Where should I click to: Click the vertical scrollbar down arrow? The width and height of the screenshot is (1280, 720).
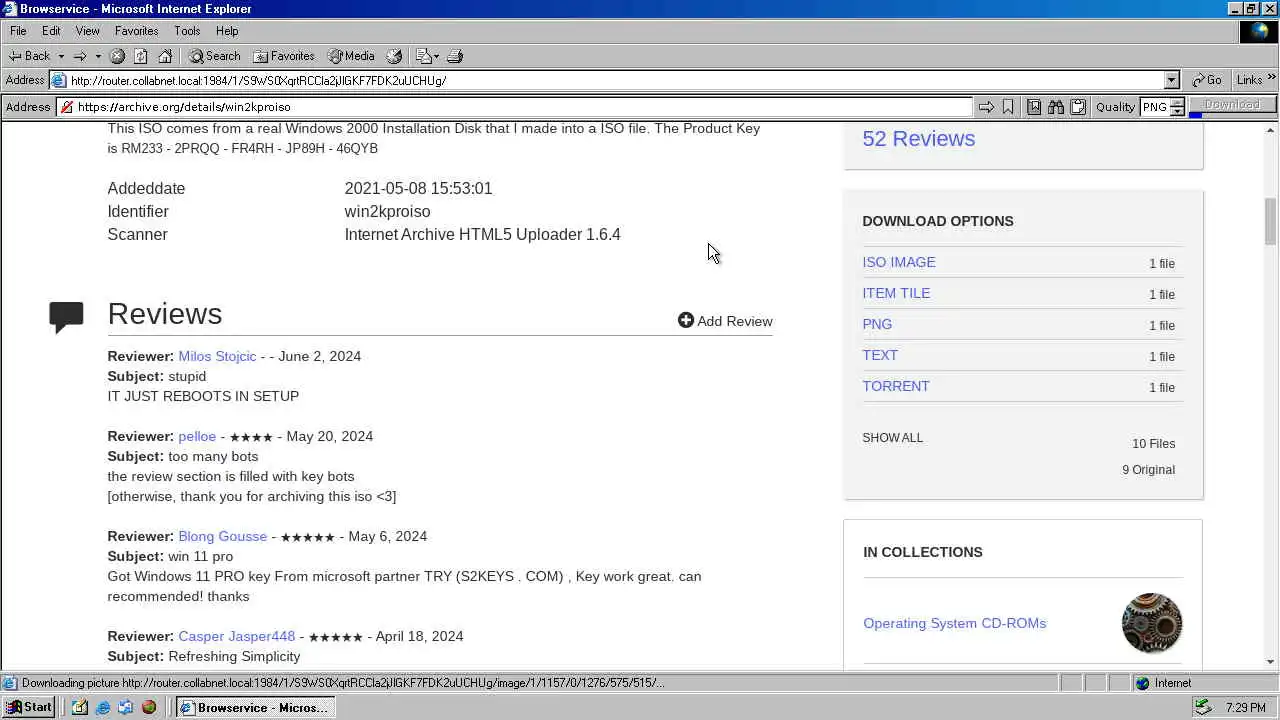point(1271,662)
